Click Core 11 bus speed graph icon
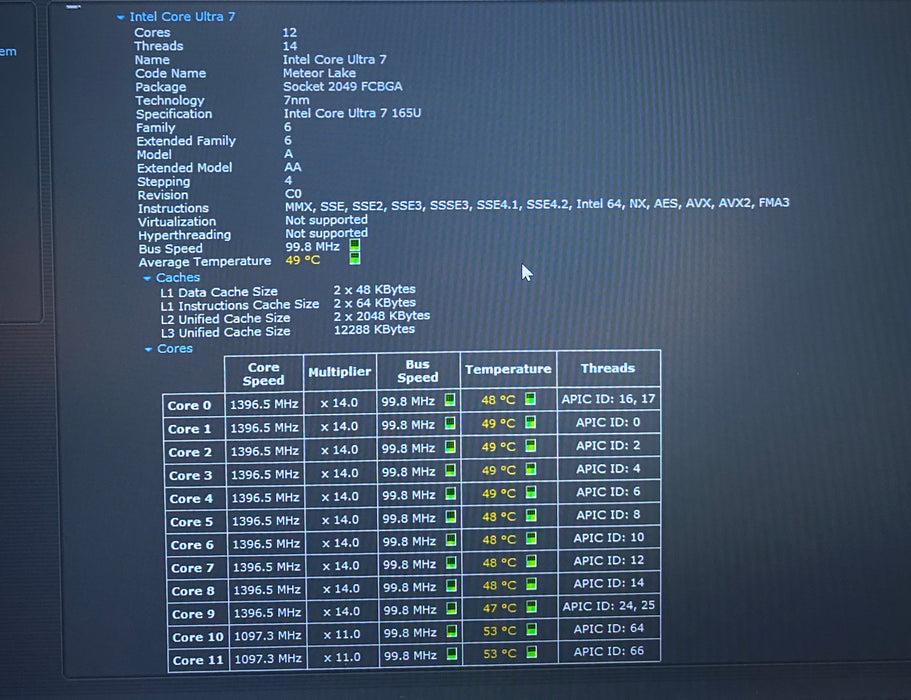 click(451, 654)
